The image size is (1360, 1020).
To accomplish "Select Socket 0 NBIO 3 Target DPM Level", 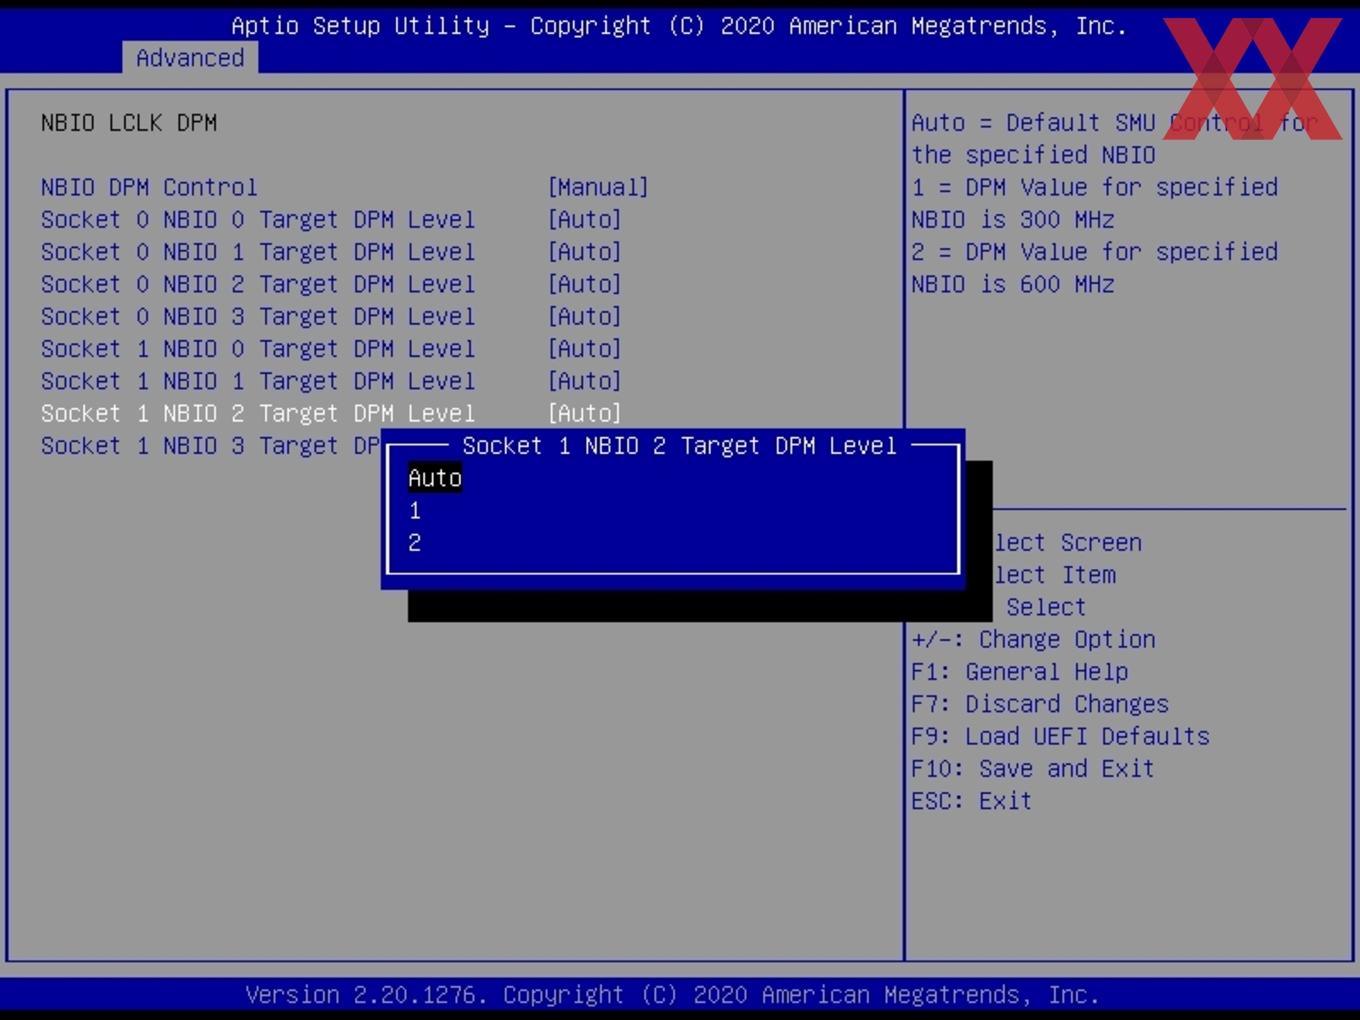I will pos(258,316).
